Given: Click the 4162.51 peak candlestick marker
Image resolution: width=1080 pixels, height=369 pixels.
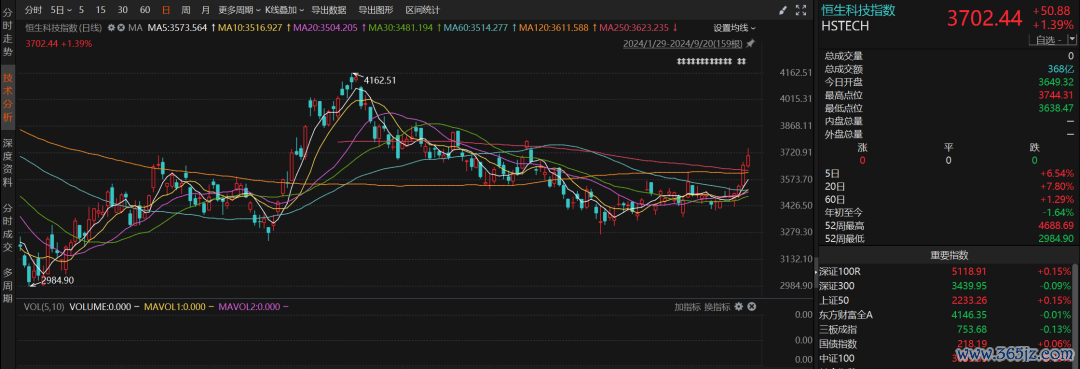Looking at the screenshot, I should point(380,80).
